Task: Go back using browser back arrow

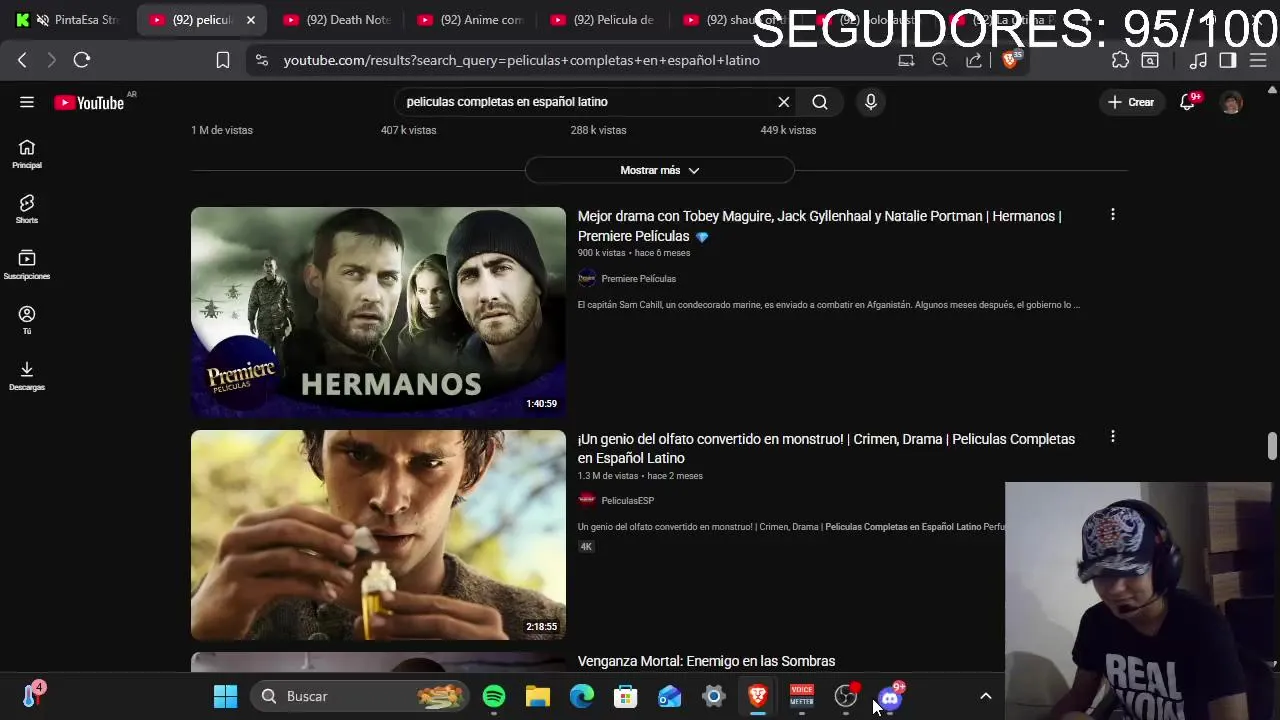Action: (22, 60)
